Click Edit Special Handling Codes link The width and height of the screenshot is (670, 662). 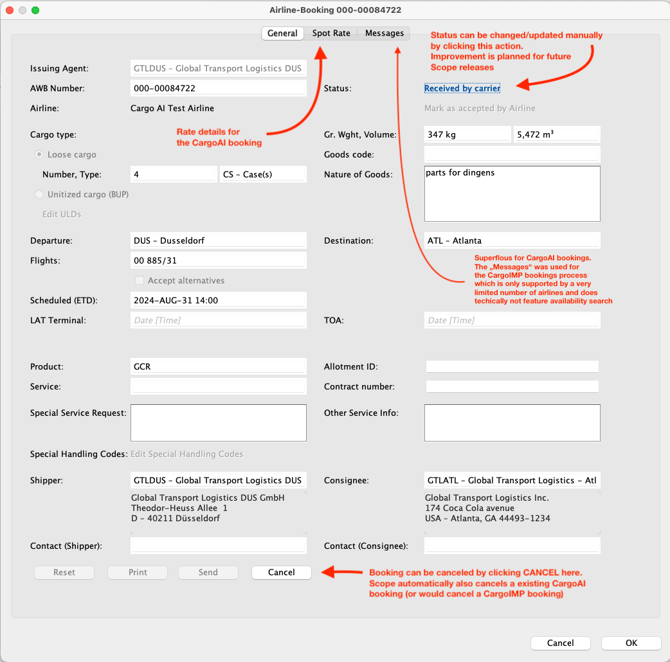187,454
